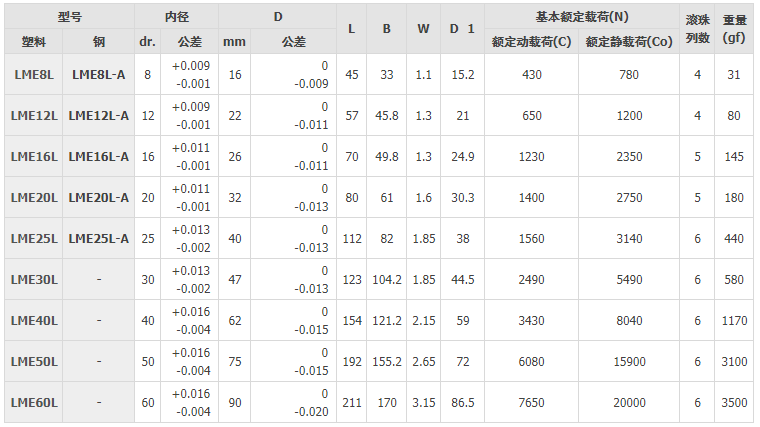Click the LME8L plastic model cell

click(34, 75)
